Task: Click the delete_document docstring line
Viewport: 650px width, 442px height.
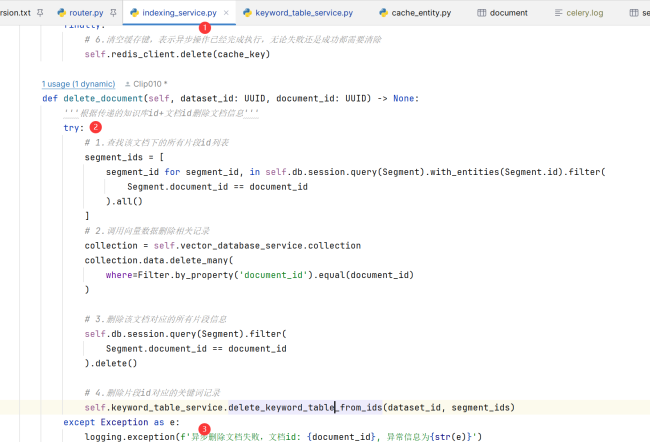Action: tap(161, 113)
